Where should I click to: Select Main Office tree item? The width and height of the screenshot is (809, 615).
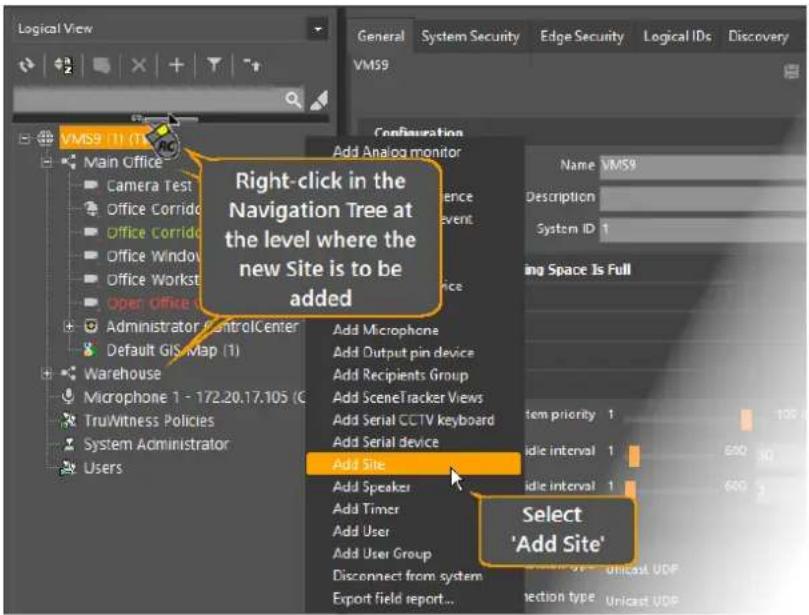(123, 162)
